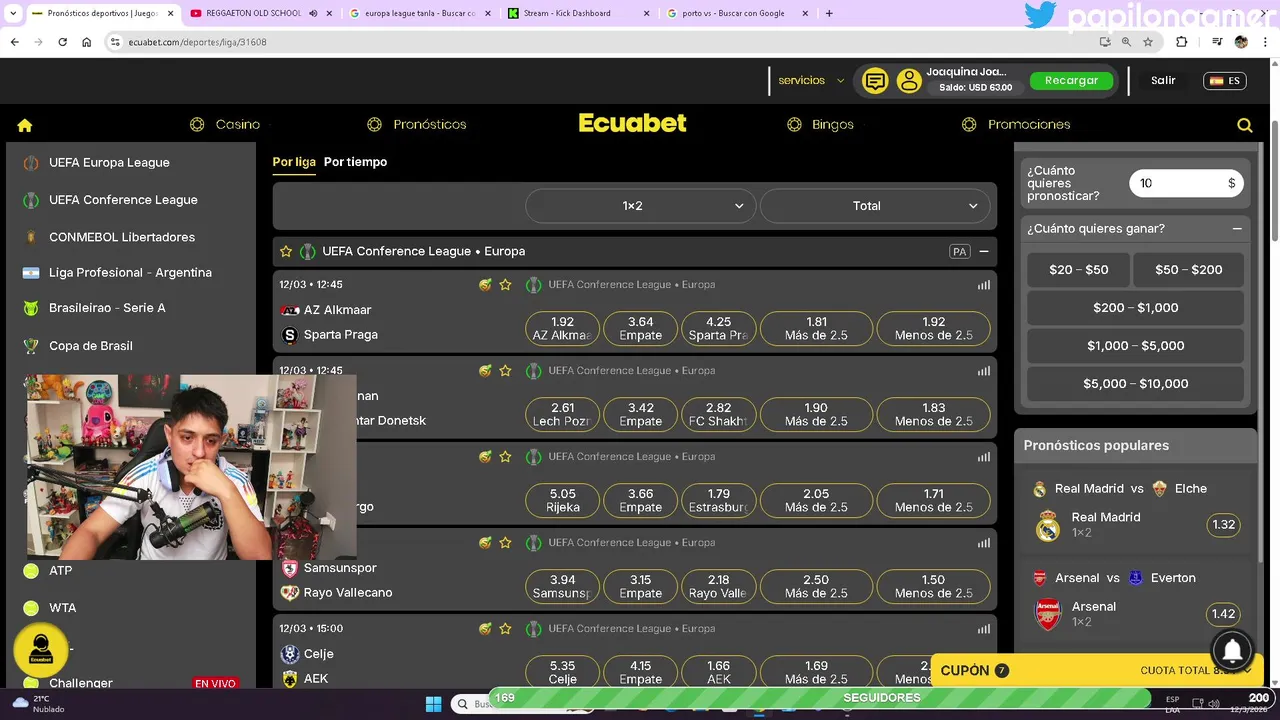Pick AZ Alkmaar win at 1.92
1280x720 pixels.
562,328
